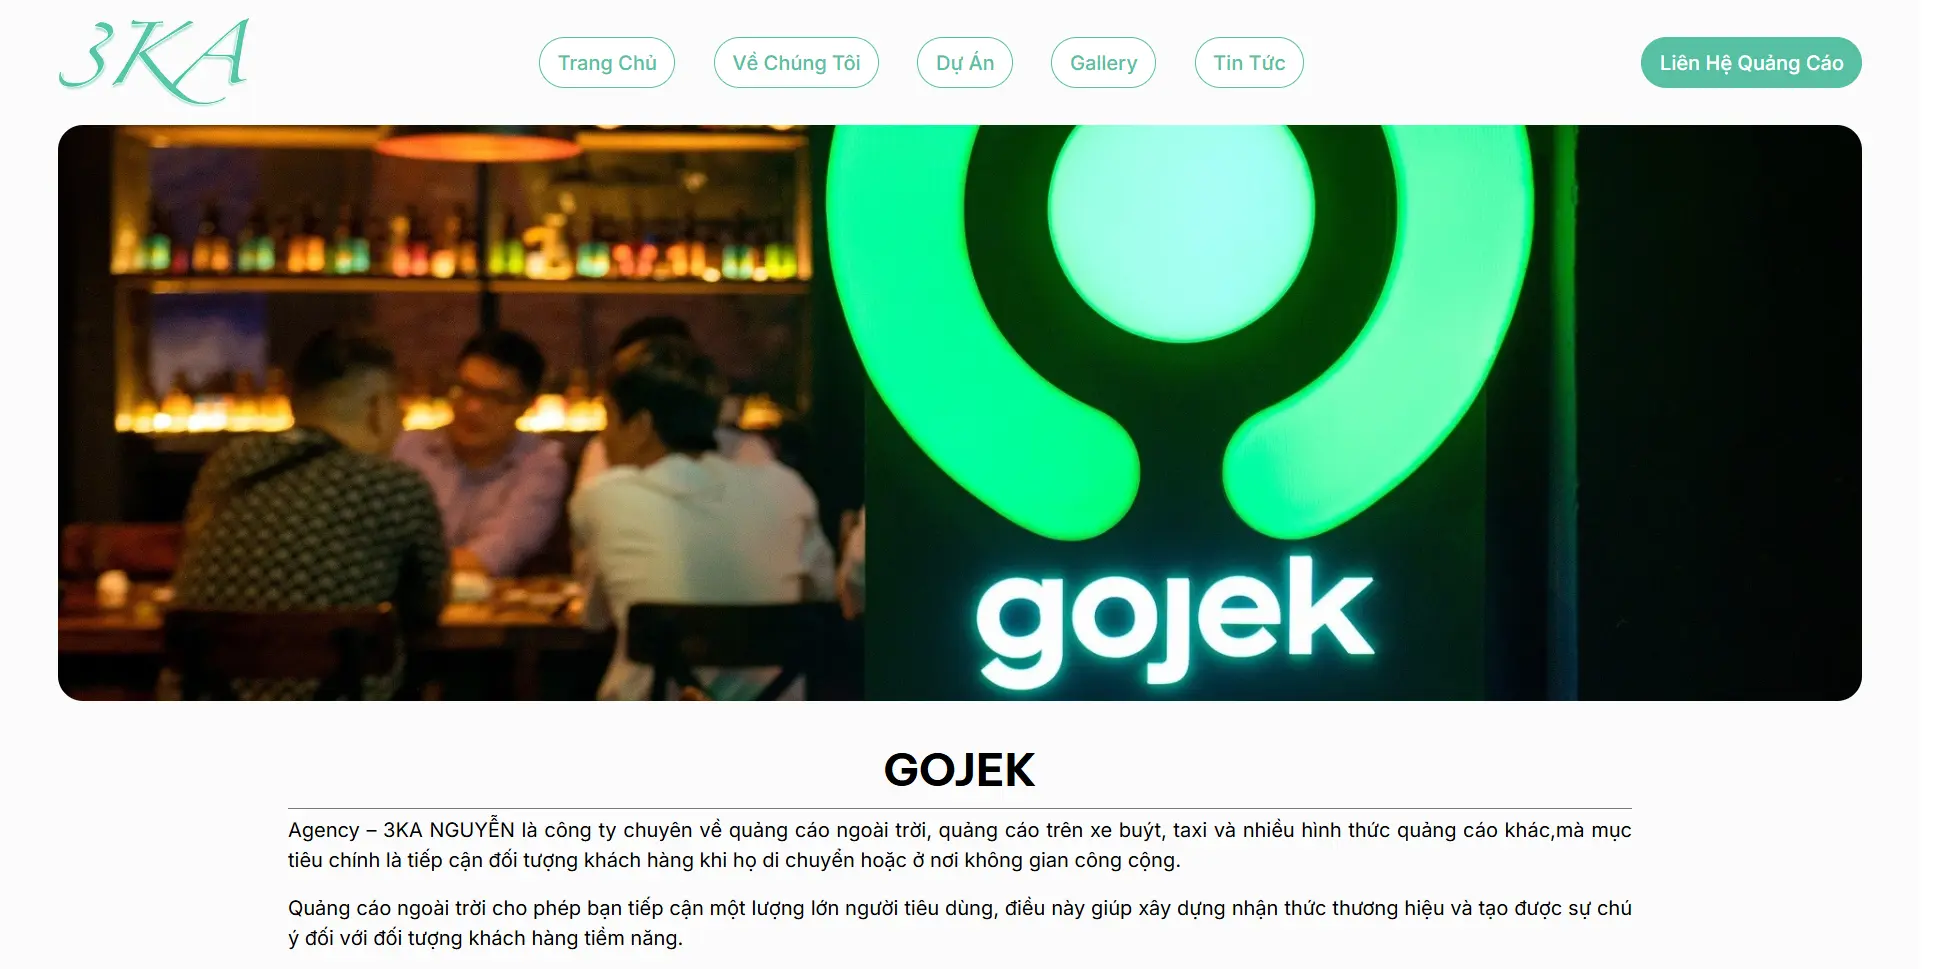Open the Trang Chủ menu item
Viewport: 1937px width, 969px height.
coord(607,63)
